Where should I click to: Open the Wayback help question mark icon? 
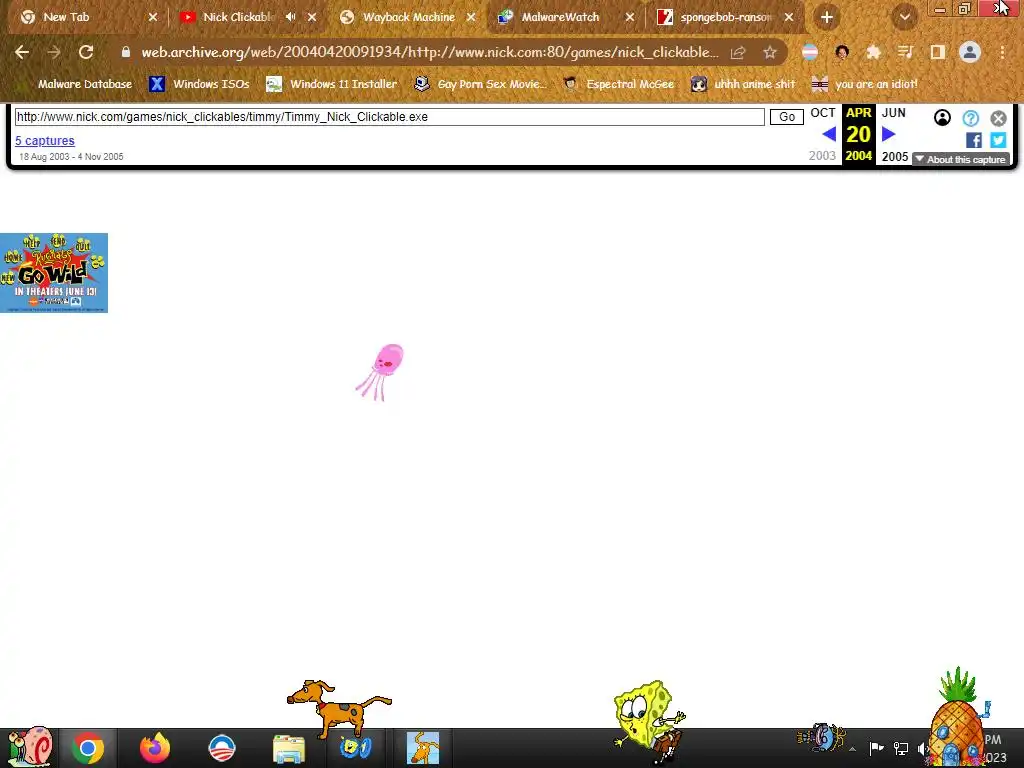[x=970, y=118]
